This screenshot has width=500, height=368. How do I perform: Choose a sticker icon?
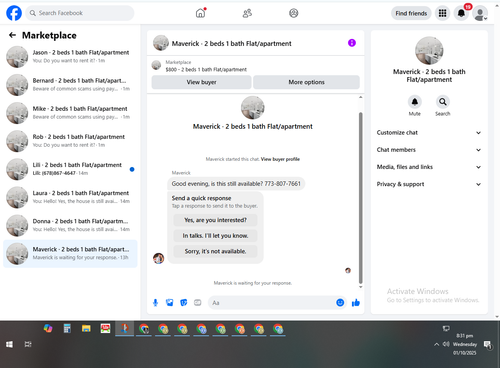(184, 303)
